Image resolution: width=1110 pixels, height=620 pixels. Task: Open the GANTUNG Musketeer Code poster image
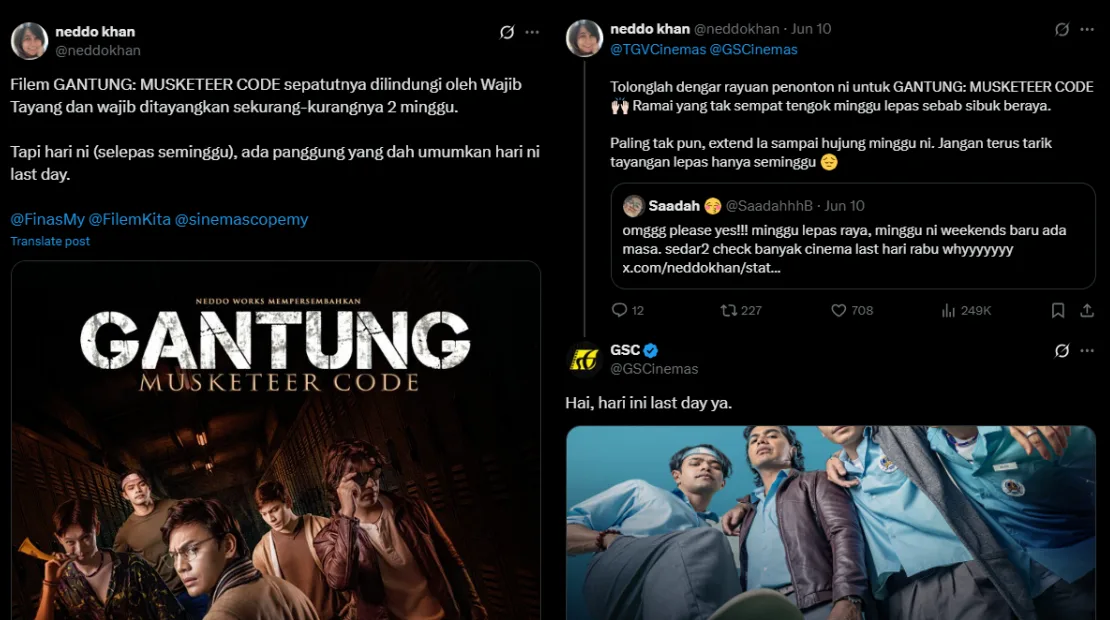(276, 440)
